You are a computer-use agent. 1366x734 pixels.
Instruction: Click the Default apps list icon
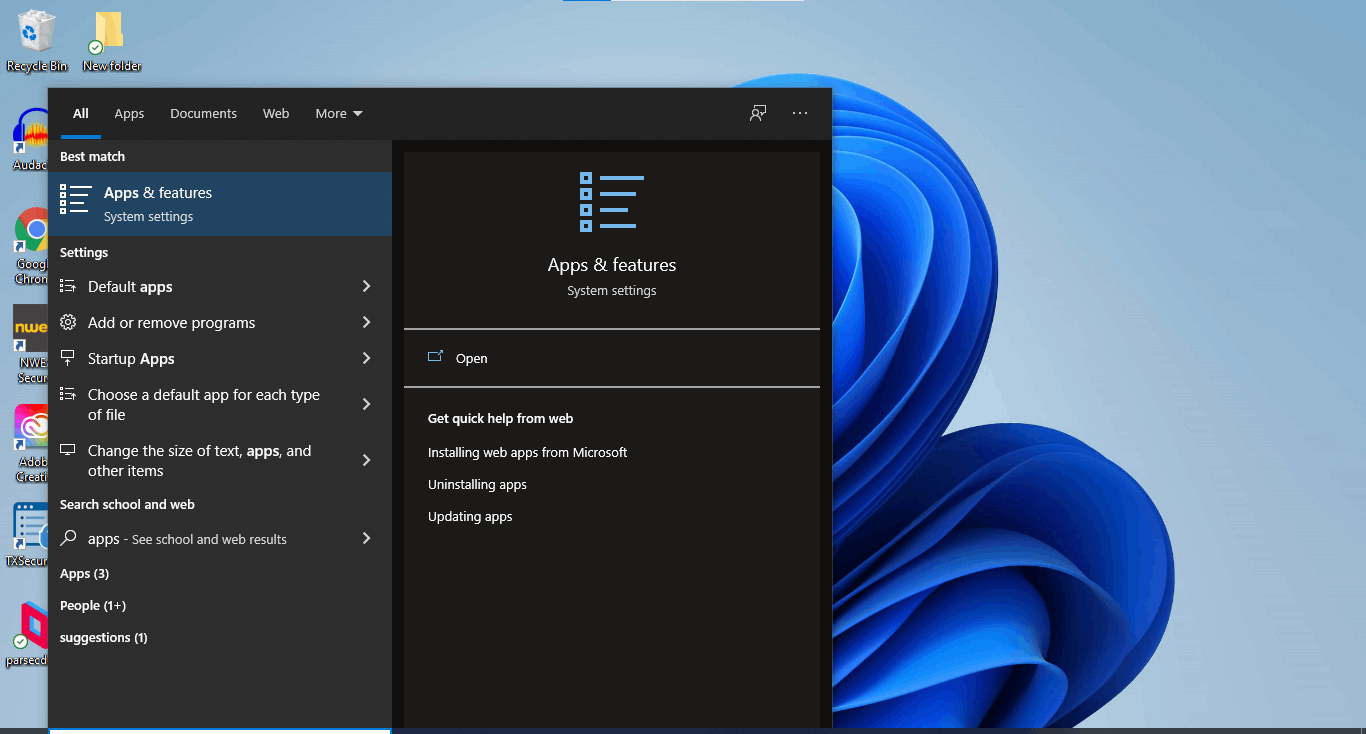(x=68, y=286)
